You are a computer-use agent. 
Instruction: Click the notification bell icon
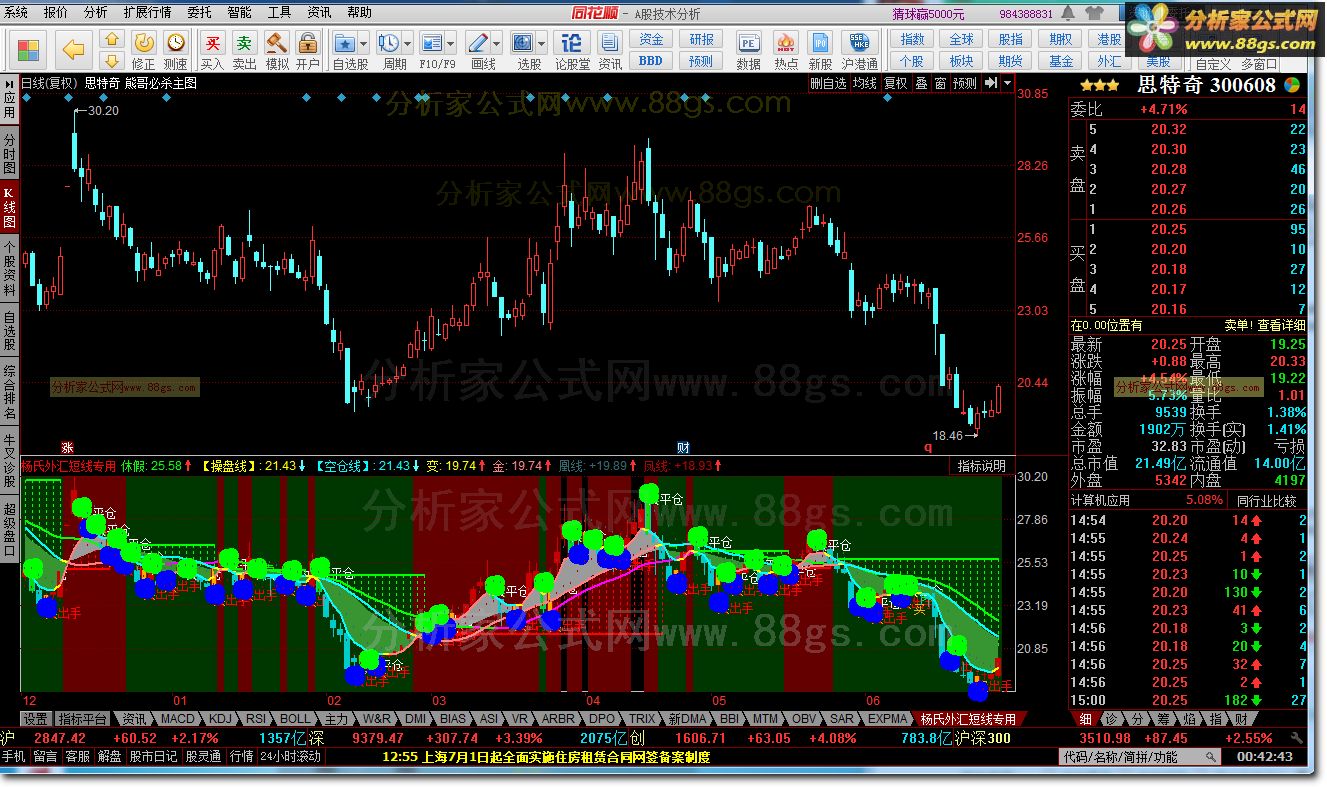(1070, 13)
